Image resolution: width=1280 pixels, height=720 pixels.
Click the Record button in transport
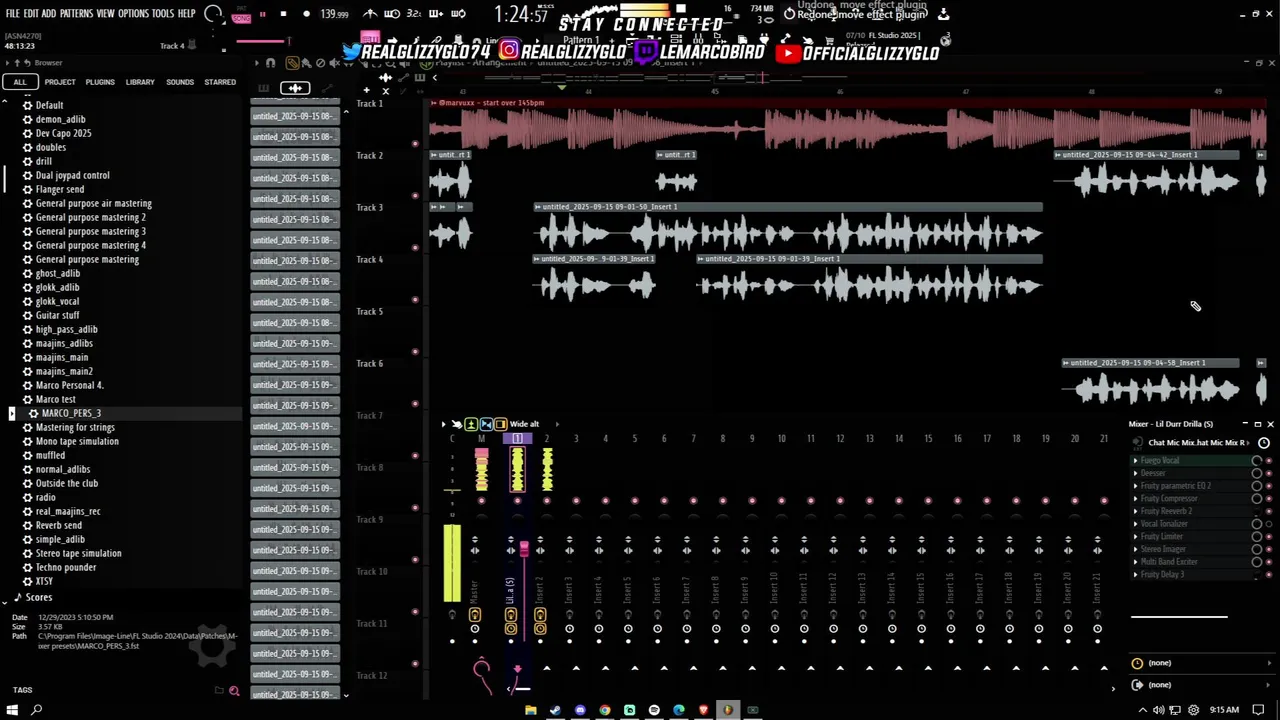pyautogui.click(x=306, y=14)
